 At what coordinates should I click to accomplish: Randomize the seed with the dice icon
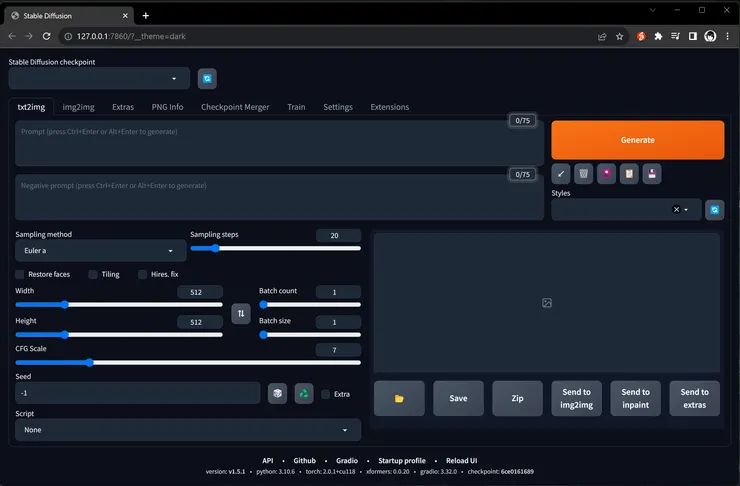[278, 393]
